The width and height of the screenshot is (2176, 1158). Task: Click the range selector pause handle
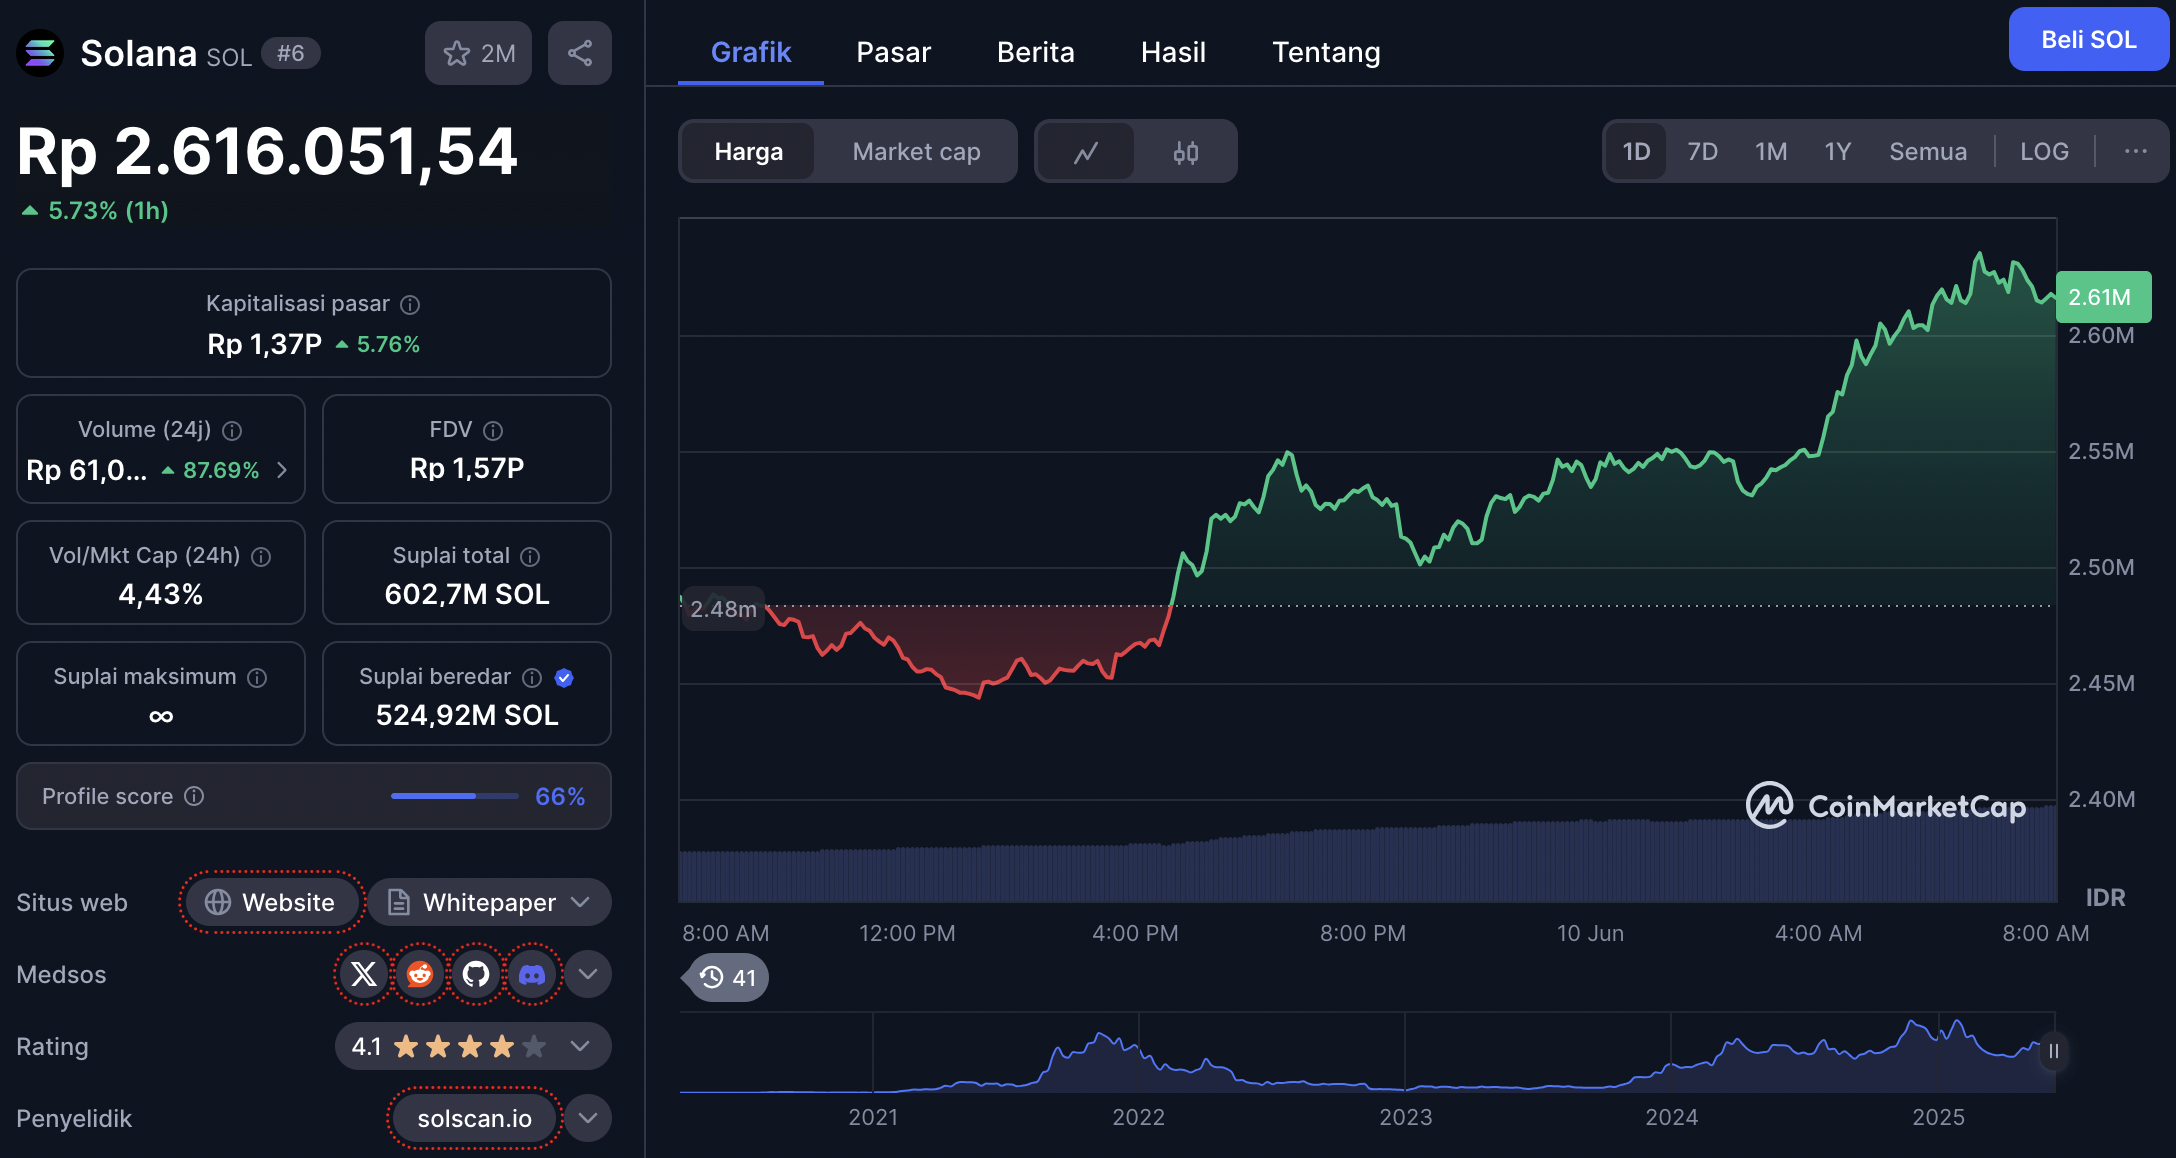click(2053, 1051)
